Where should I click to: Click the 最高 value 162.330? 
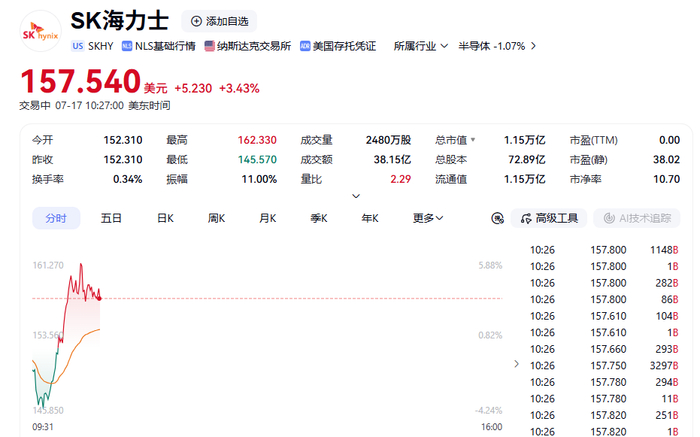pyautogui.click(x=257, y=140)
